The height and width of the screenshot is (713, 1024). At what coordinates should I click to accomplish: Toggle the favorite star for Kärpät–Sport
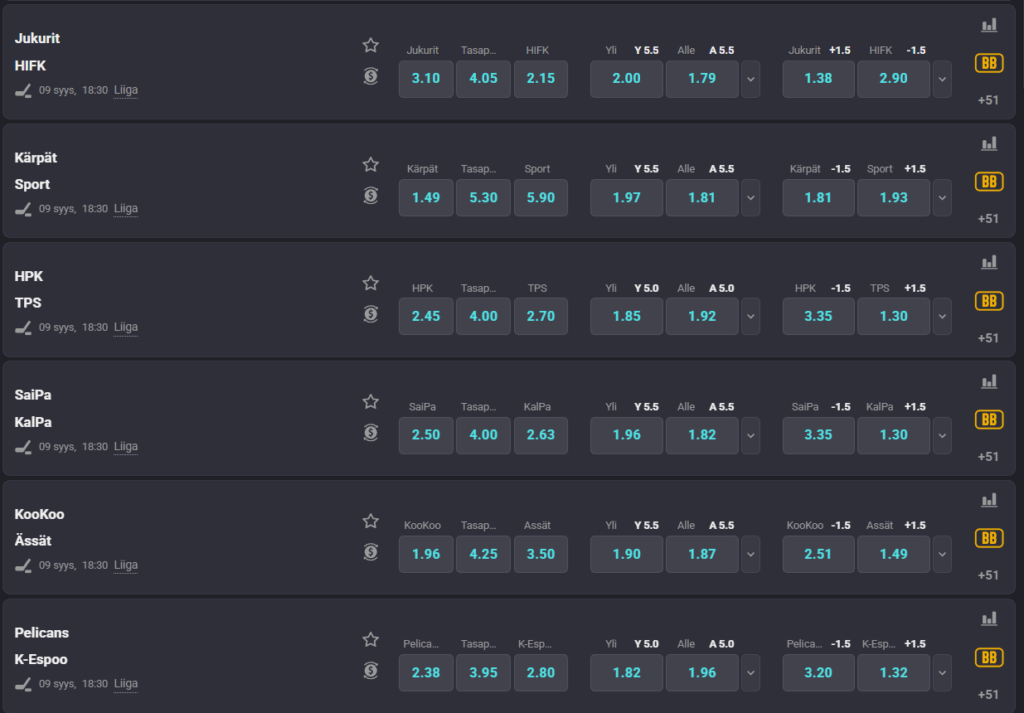371,164
